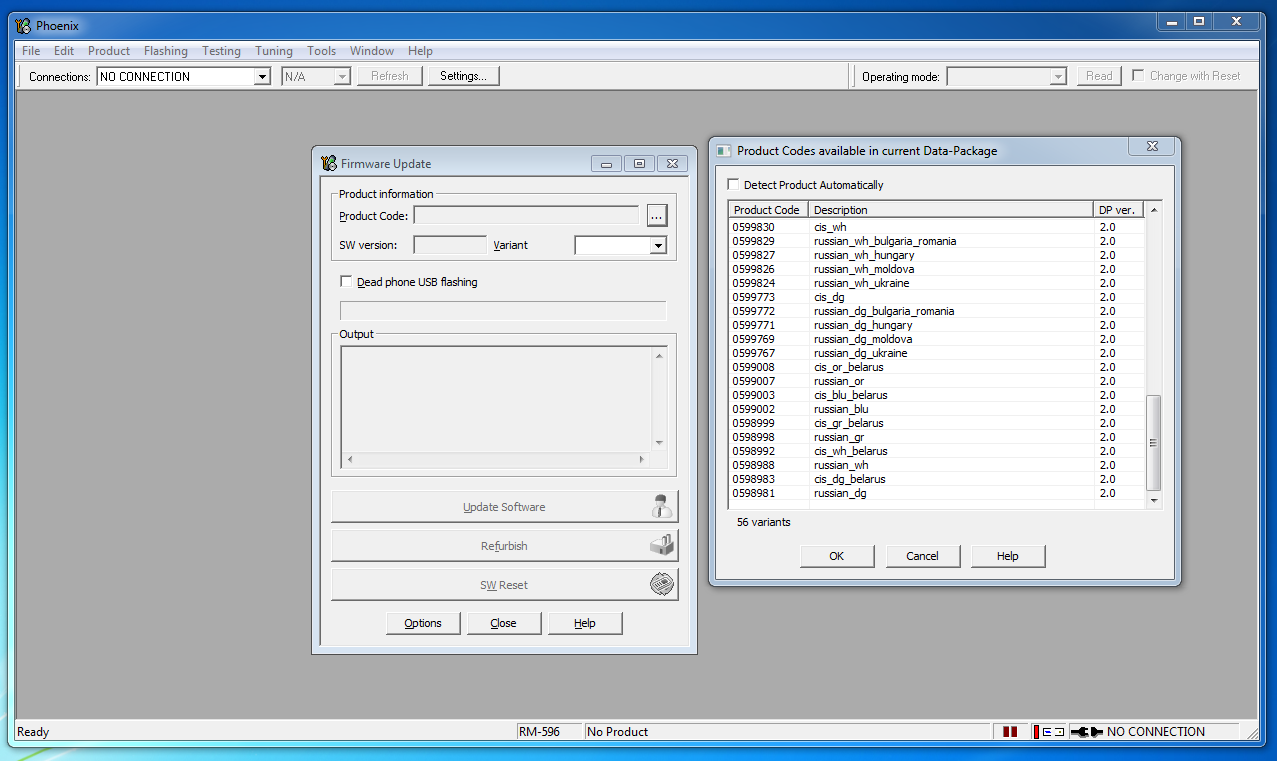Click the factory icon on Refurbish button

(661, 545)
